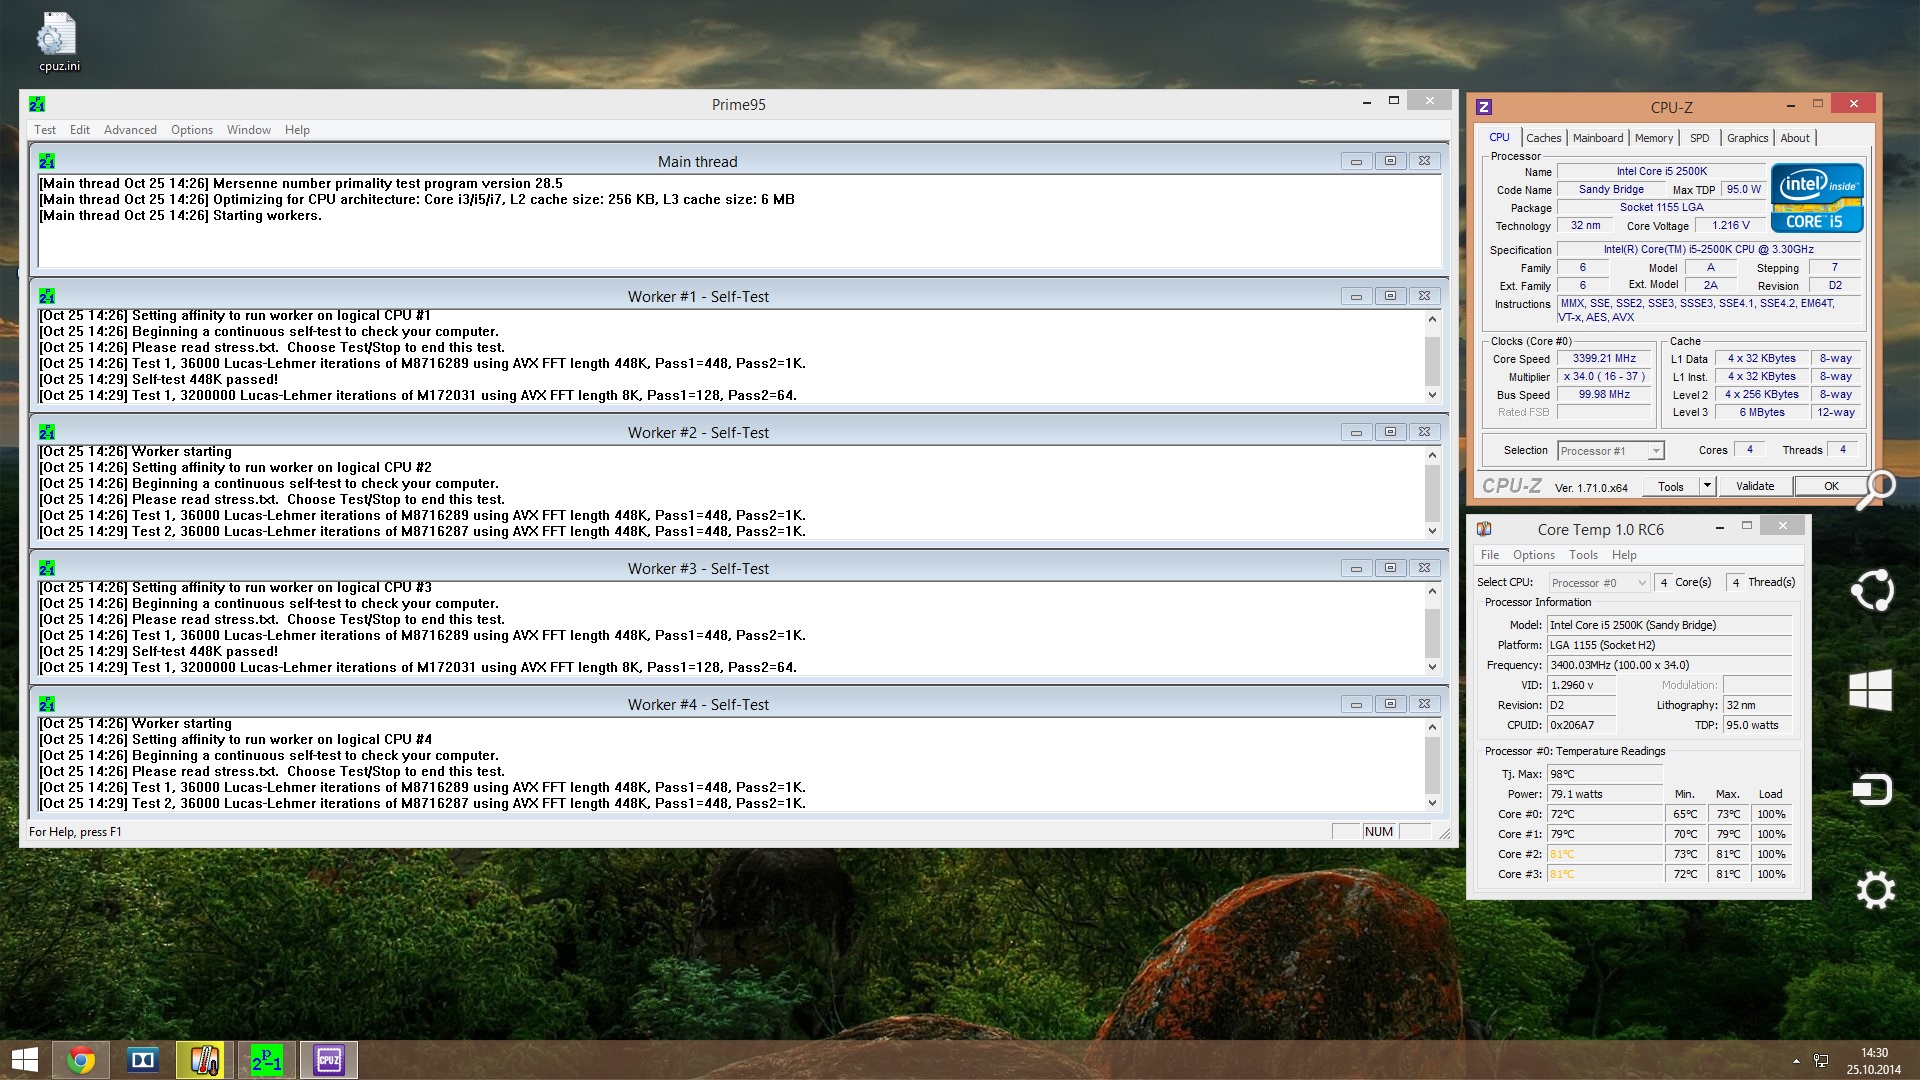1920x1080 pixels.
Task: Open the Settings gear charm
Action: (x=1875, y=890)
